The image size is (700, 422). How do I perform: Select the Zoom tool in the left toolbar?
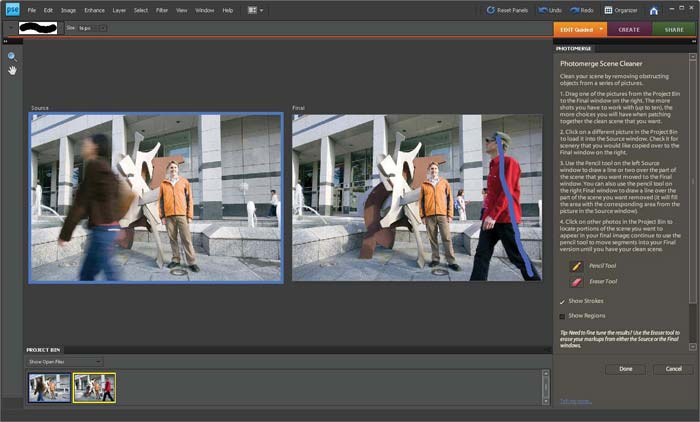click(12, 56)
